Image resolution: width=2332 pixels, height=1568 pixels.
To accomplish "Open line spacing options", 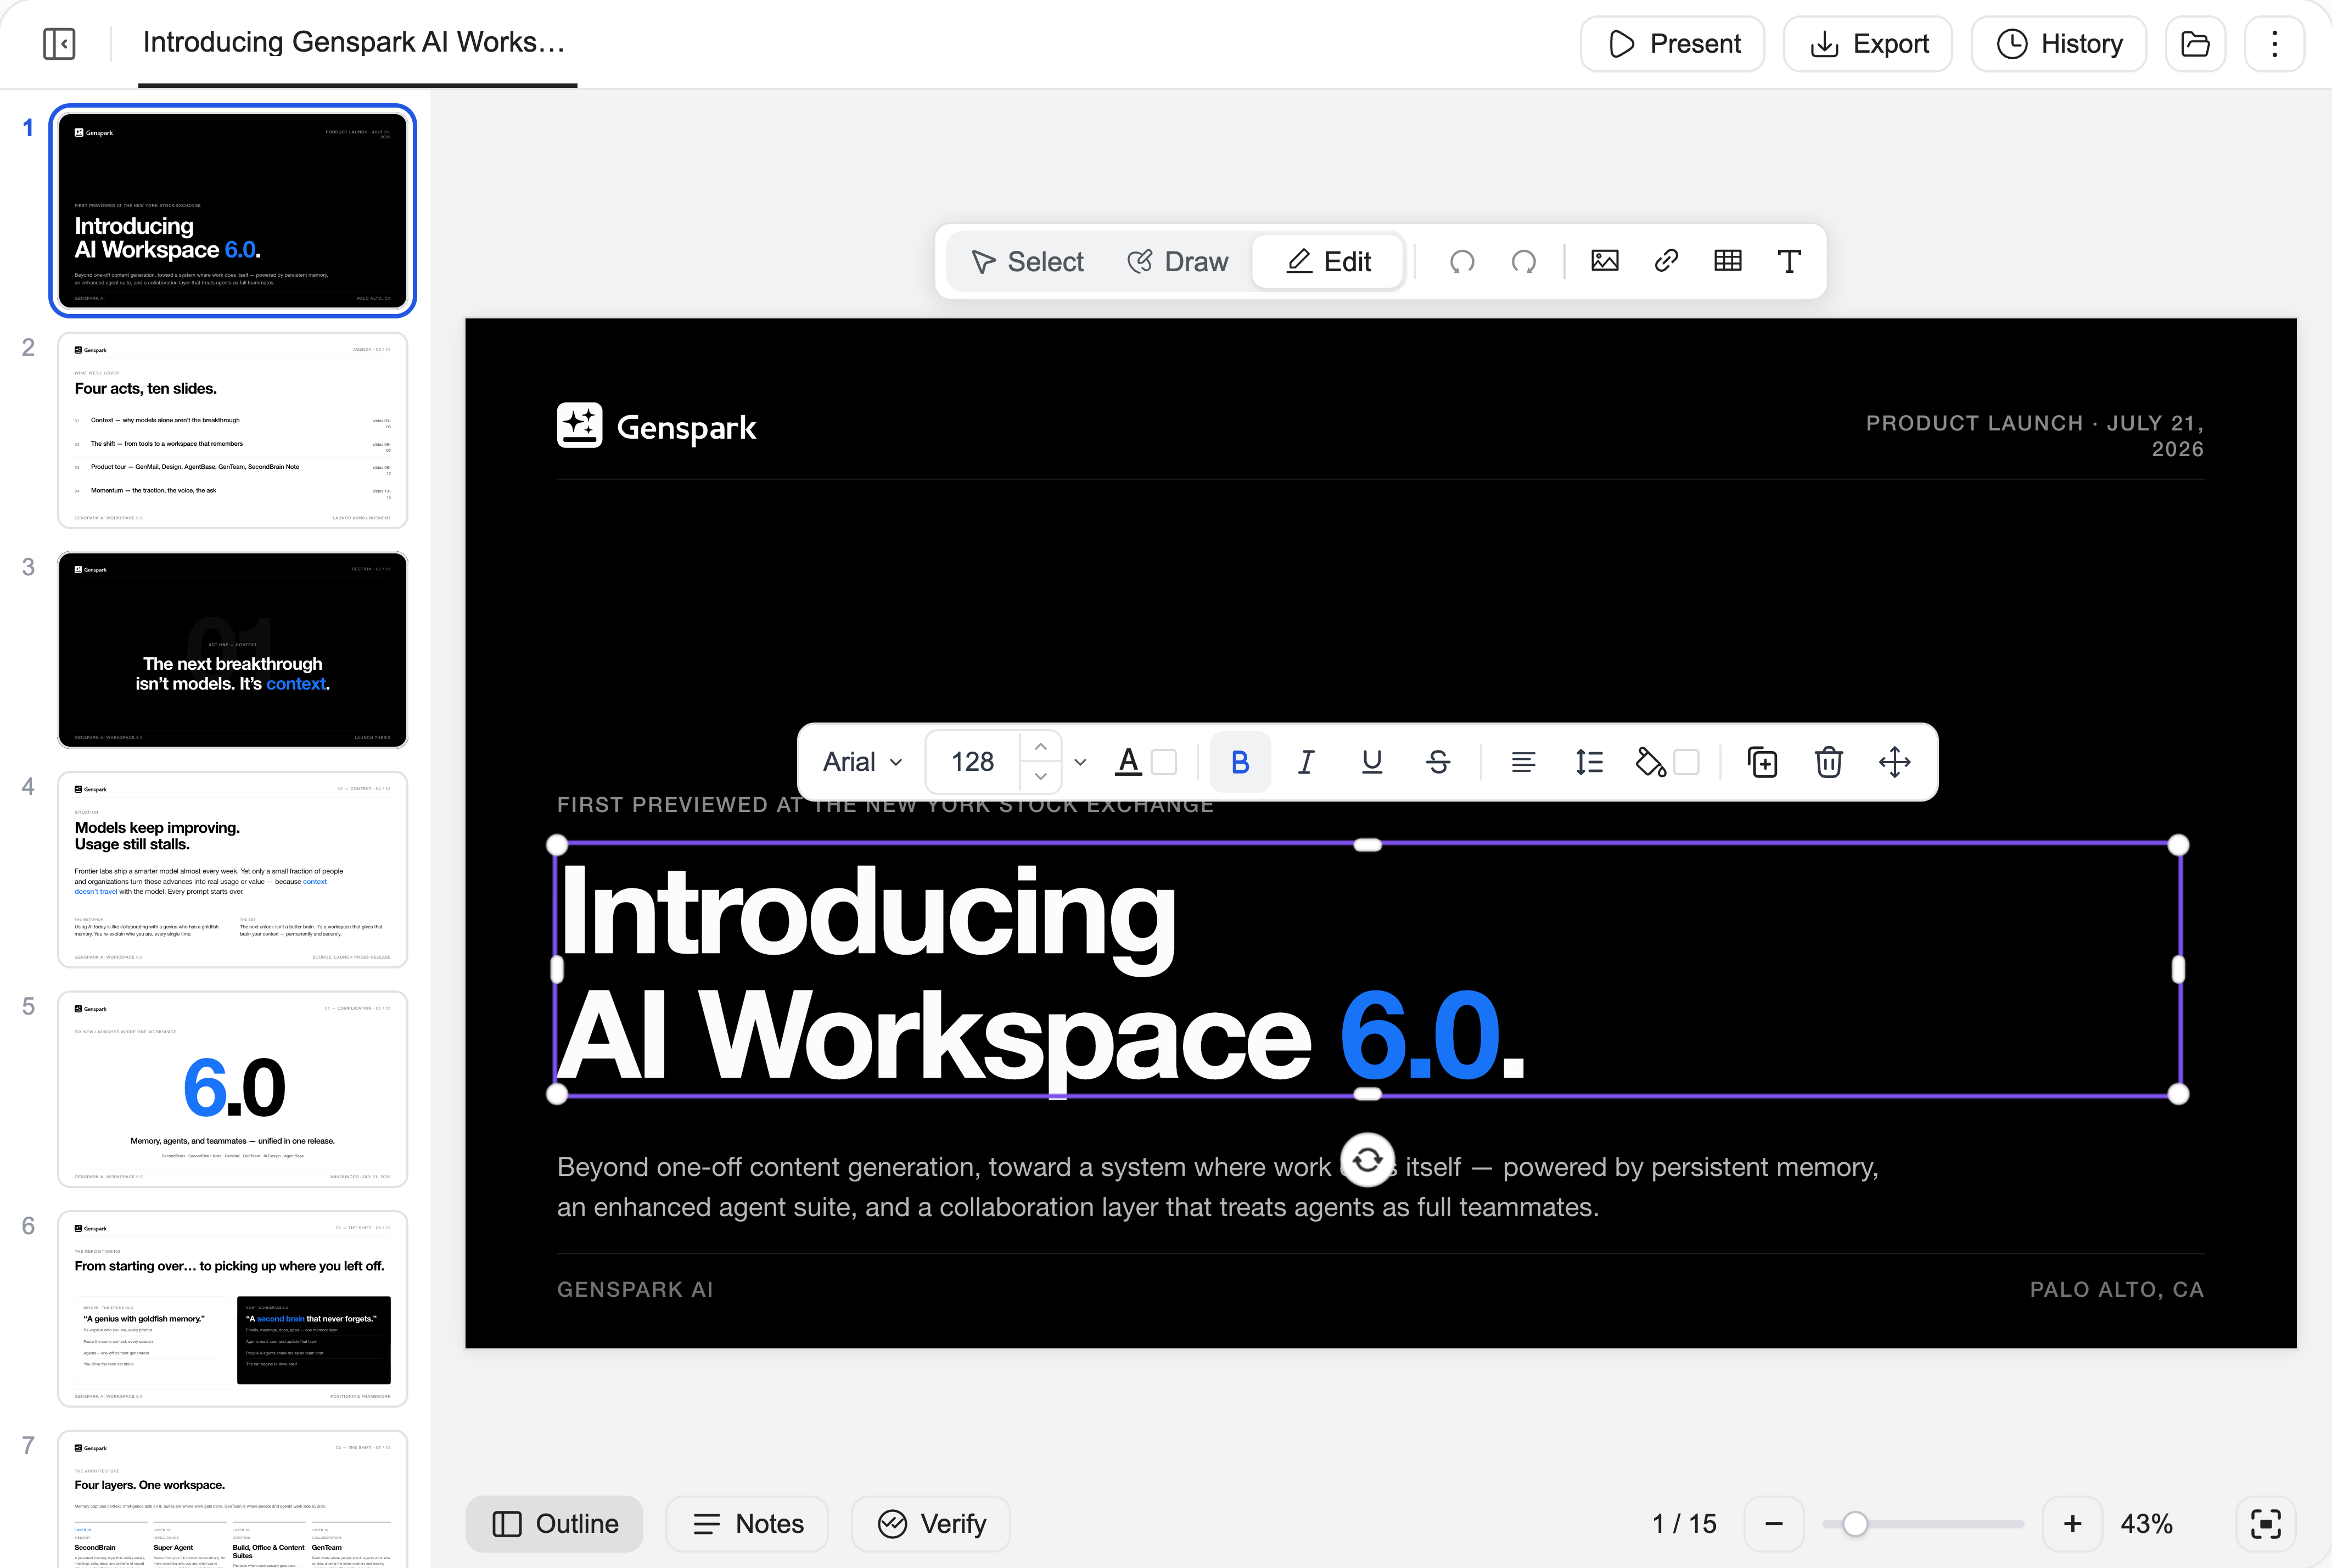I will (x=1589, y=762).
